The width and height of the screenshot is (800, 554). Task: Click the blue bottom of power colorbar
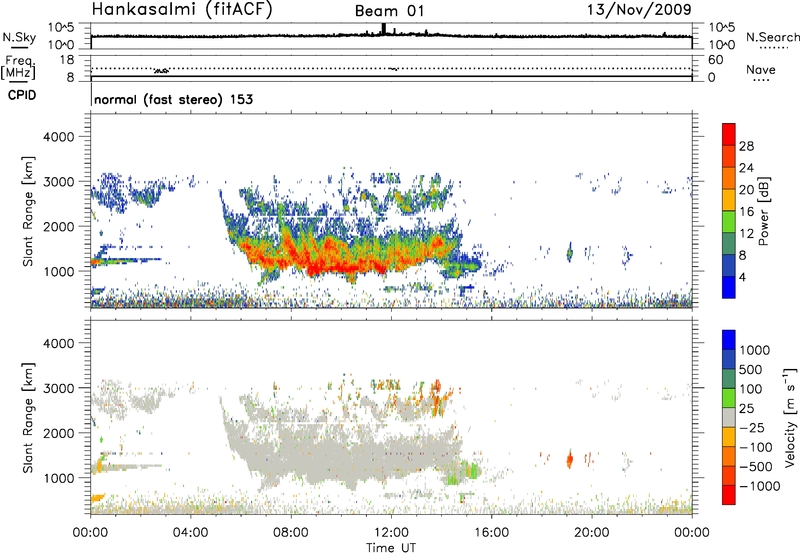point(729,287)
